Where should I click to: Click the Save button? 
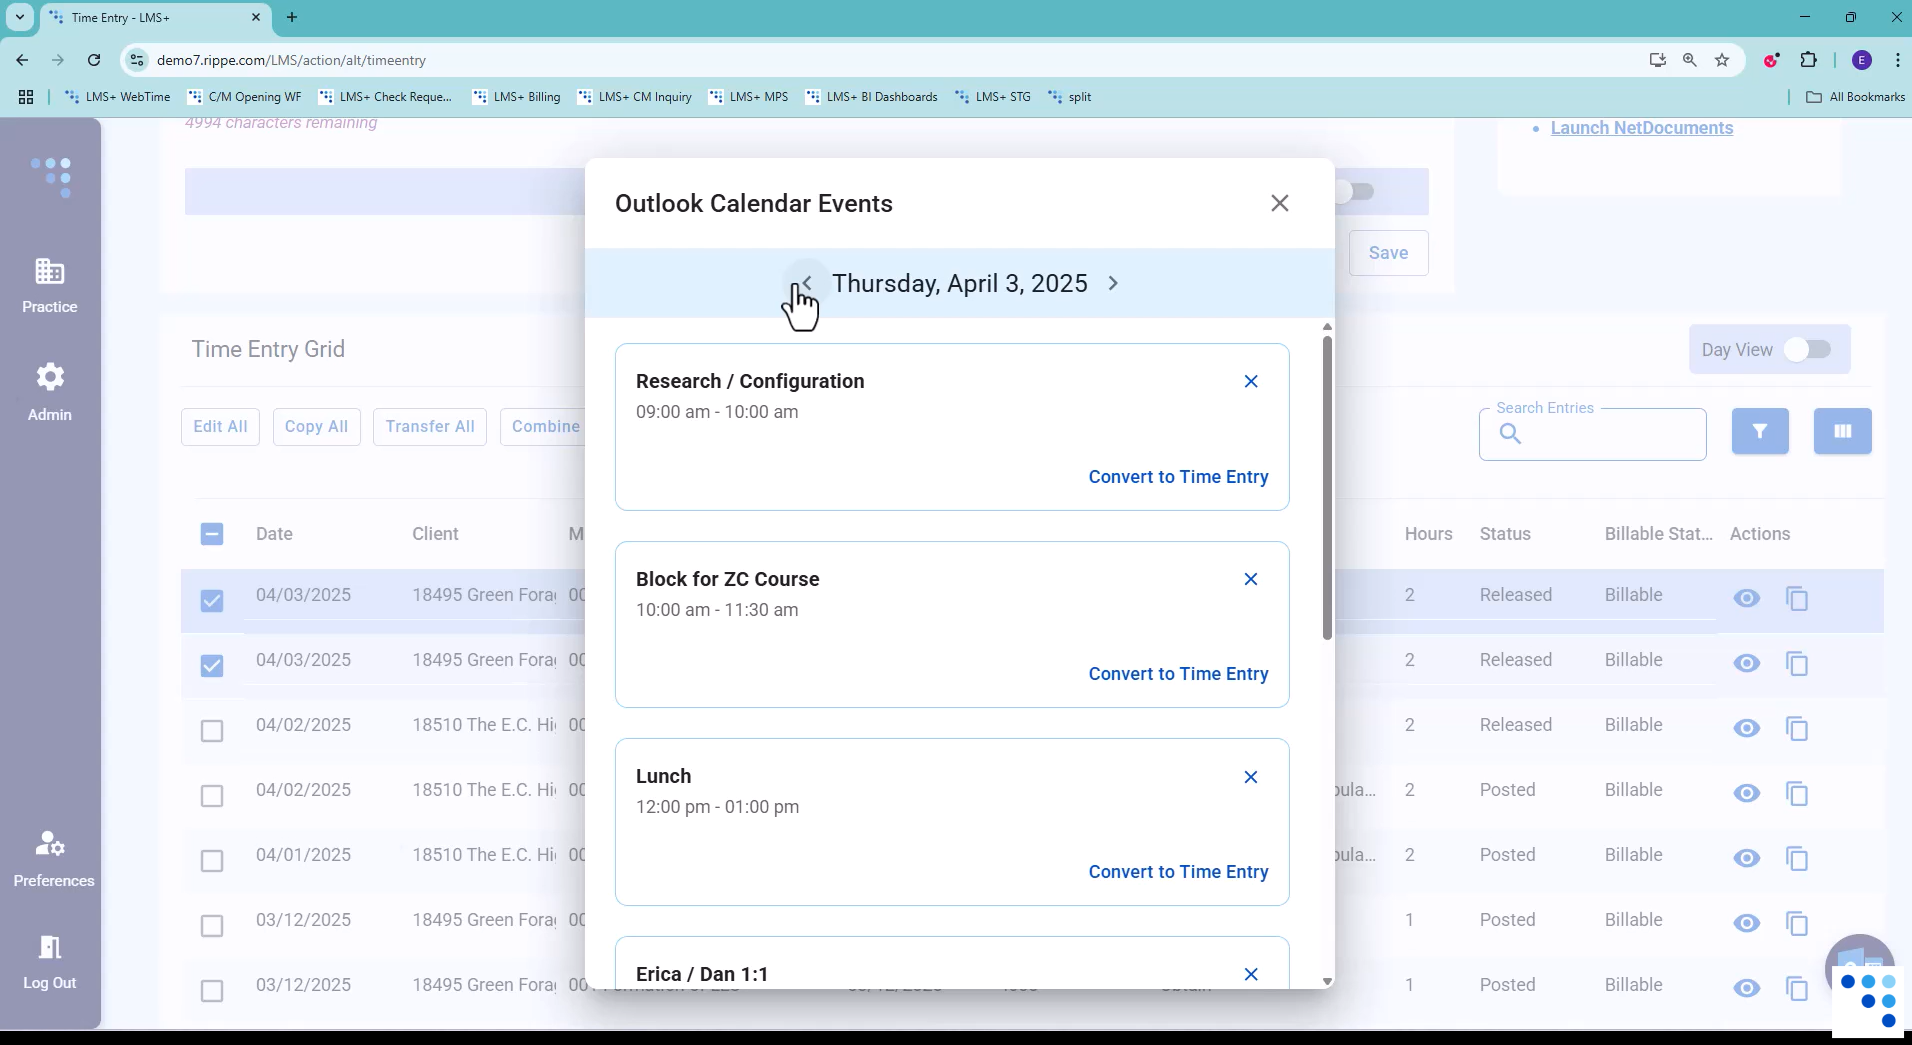point(1388,253)
